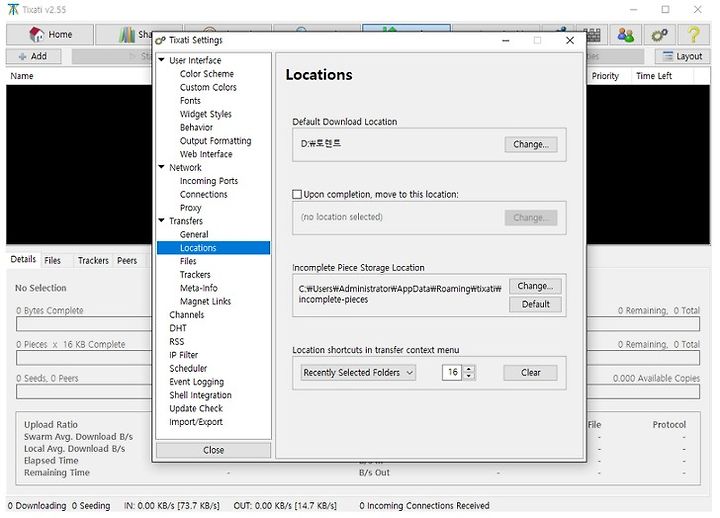The height and width of the screenshot is (518, 720).
Task: Open RSS settings page
Action: (176, 341)
